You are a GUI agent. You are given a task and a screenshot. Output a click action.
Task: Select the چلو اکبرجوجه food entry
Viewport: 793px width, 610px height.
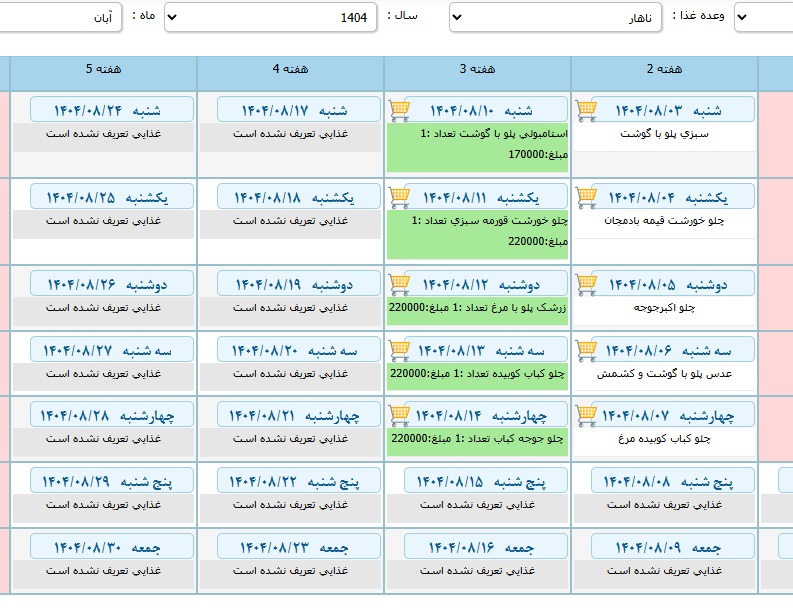(x=664, y=307)
